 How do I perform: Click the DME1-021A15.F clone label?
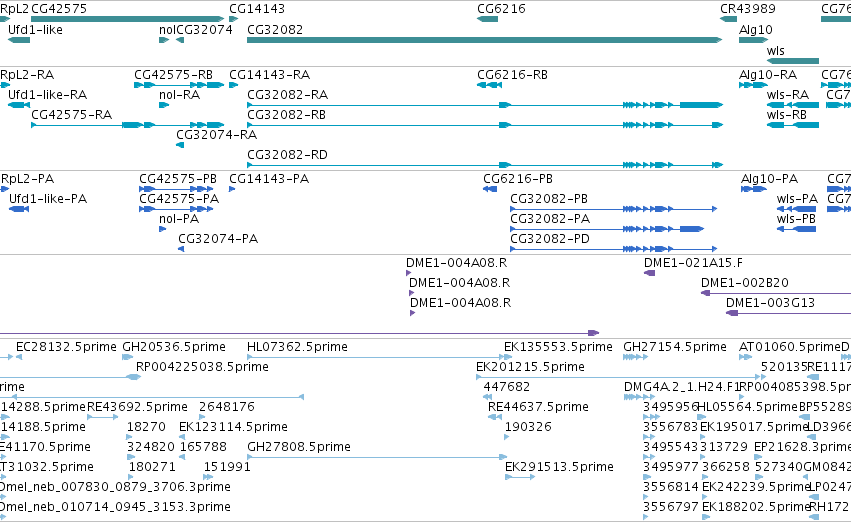694,263
